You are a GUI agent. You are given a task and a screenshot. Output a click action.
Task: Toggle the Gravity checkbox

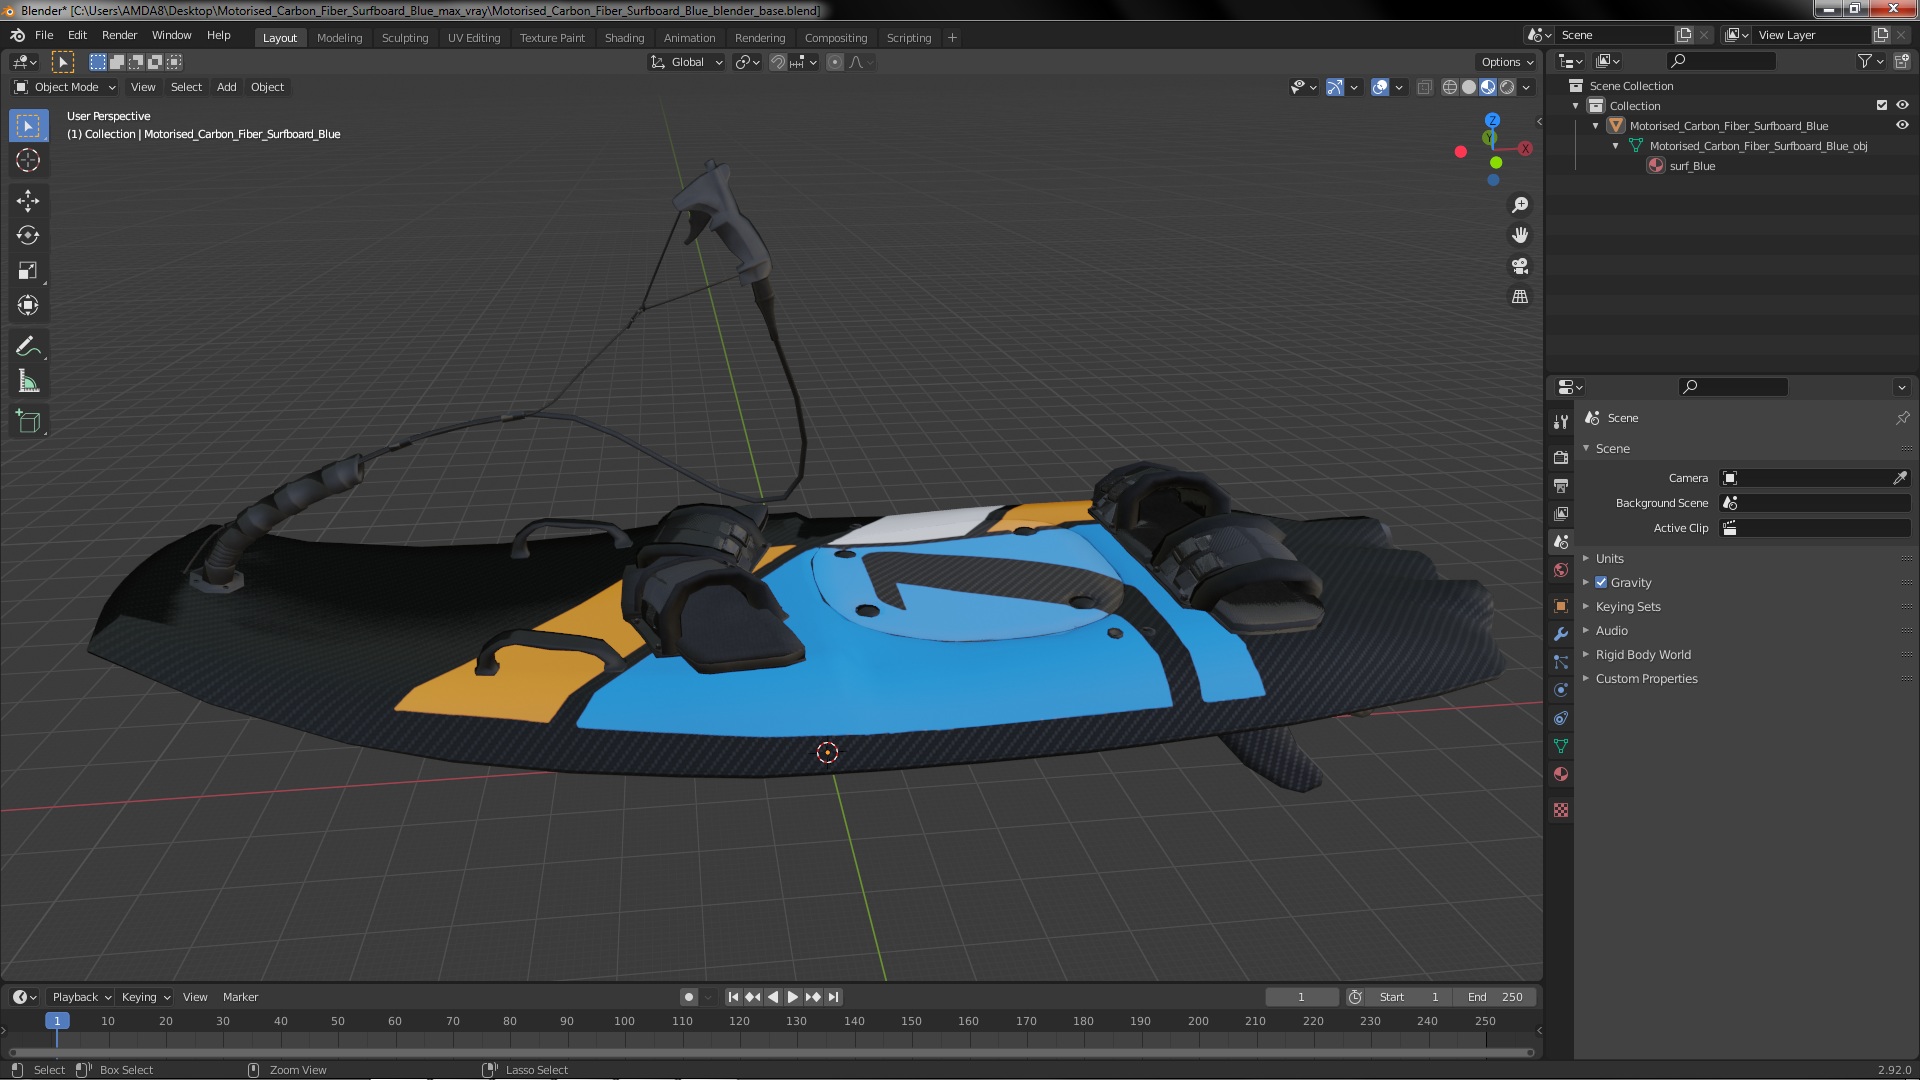click(1601, 582)
